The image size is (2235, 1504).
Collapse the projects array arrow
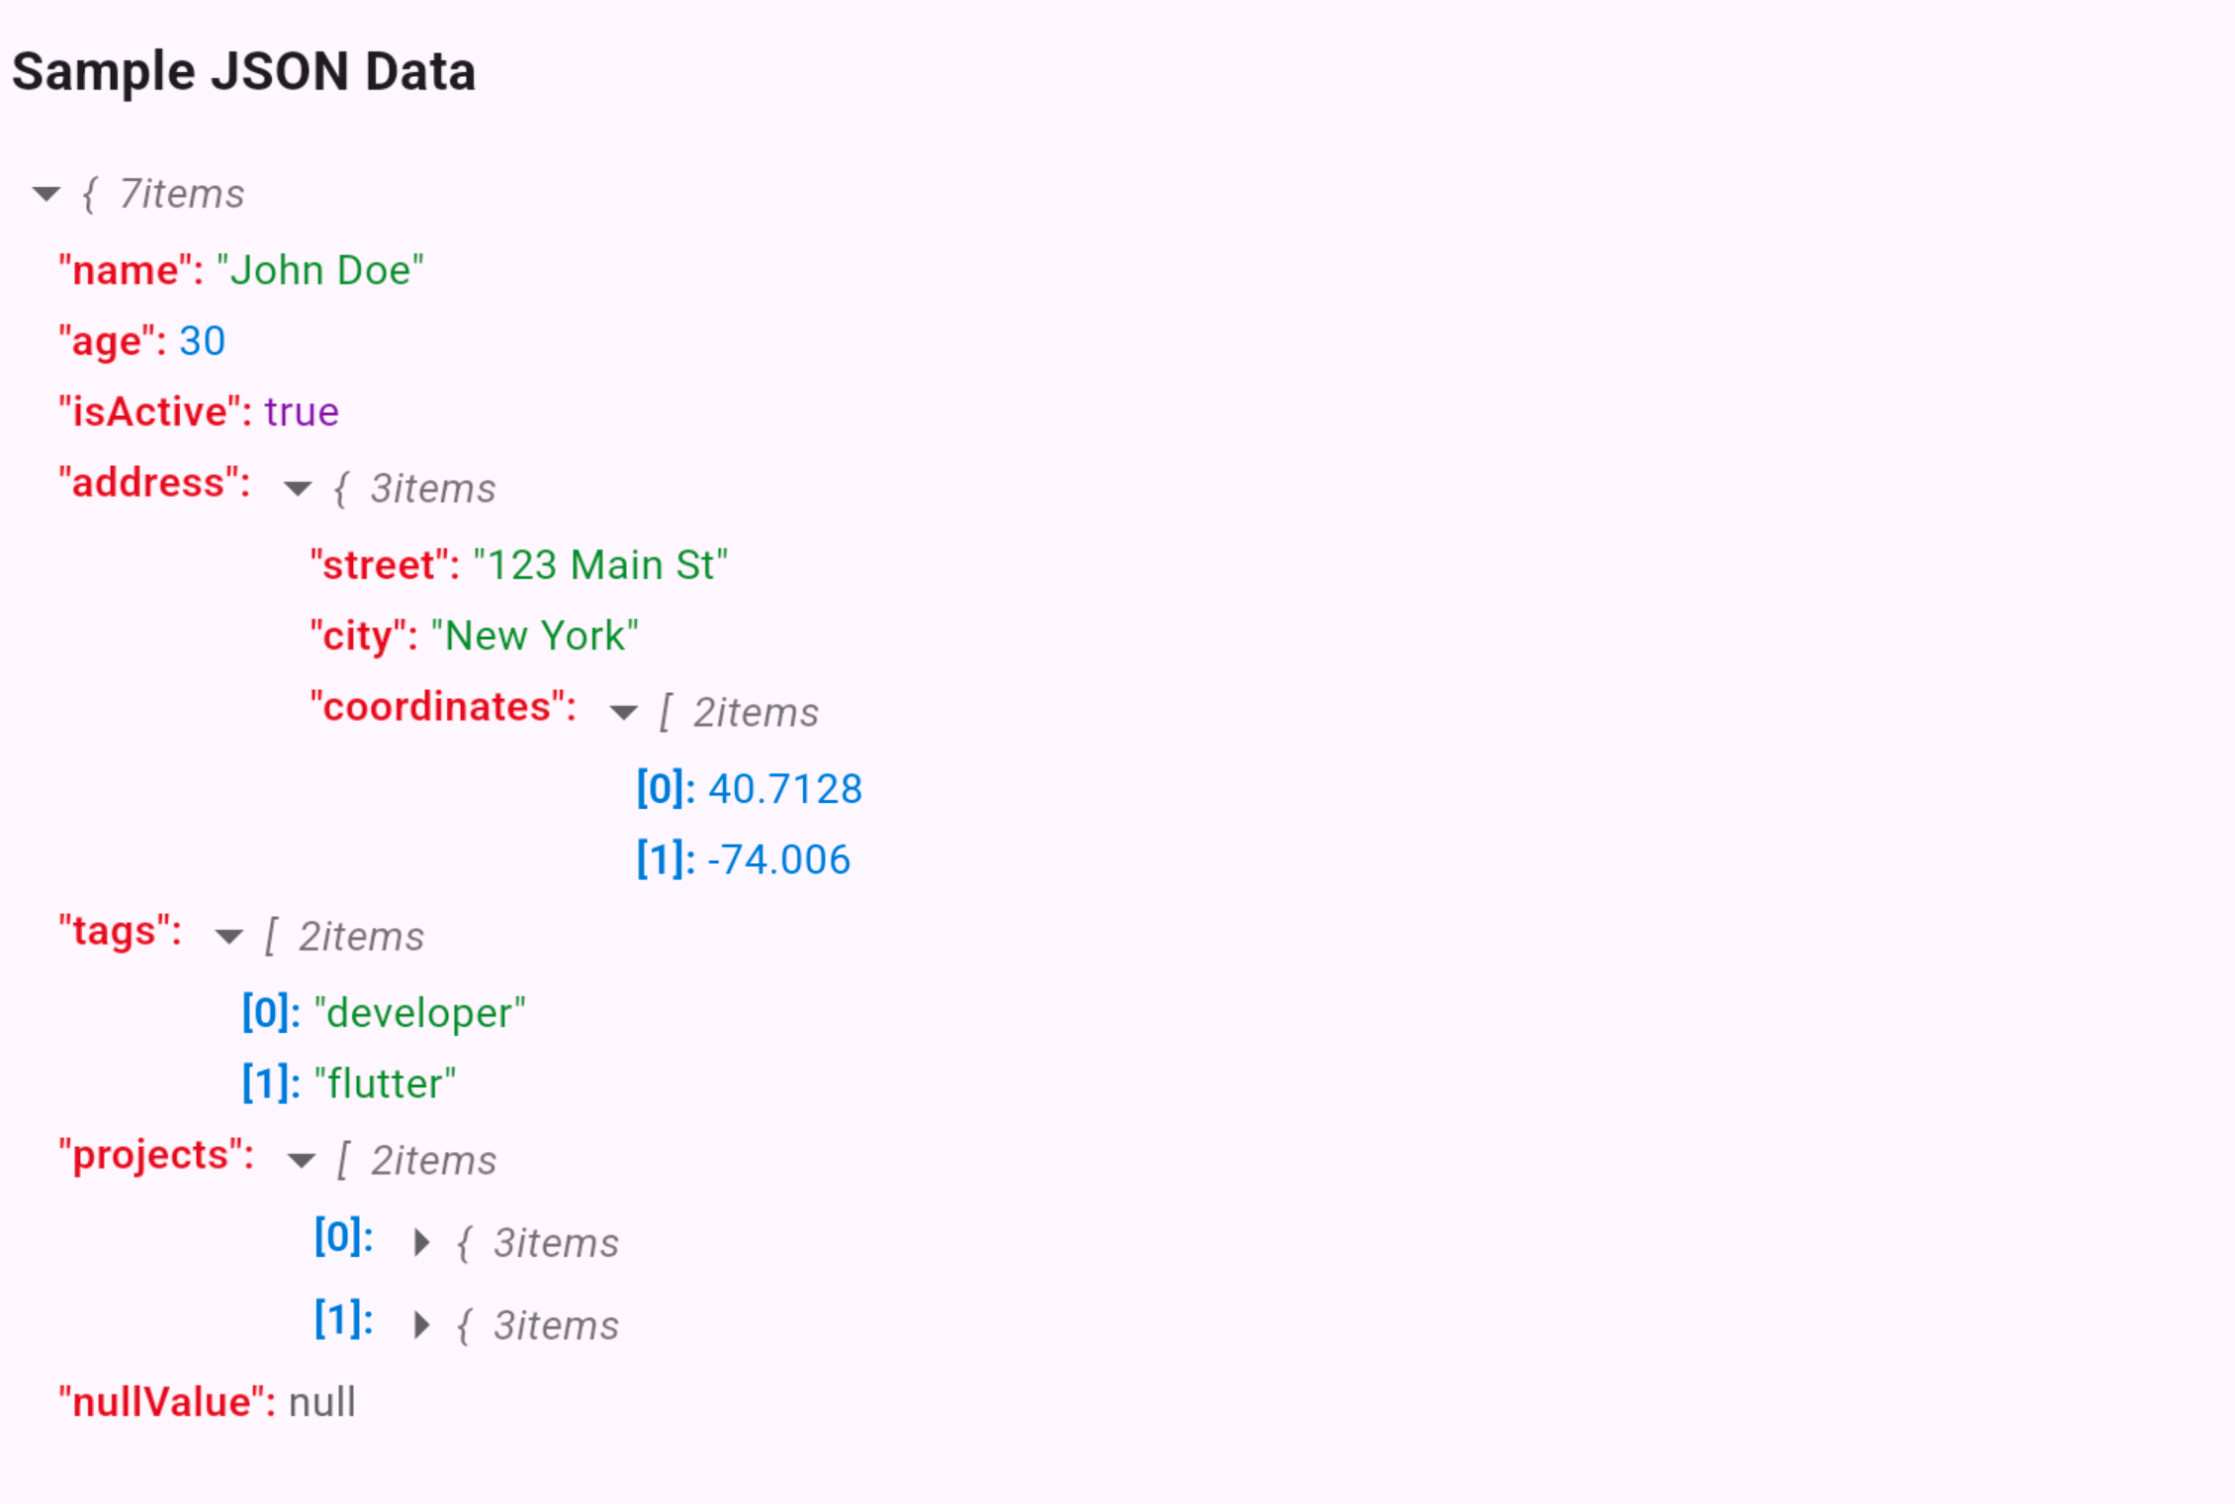tap(301, 1160)
